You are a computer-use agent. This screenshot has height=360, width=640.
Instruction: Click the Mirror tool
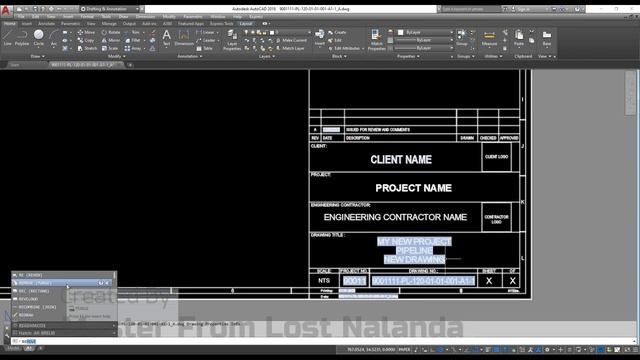pos(111,40)
